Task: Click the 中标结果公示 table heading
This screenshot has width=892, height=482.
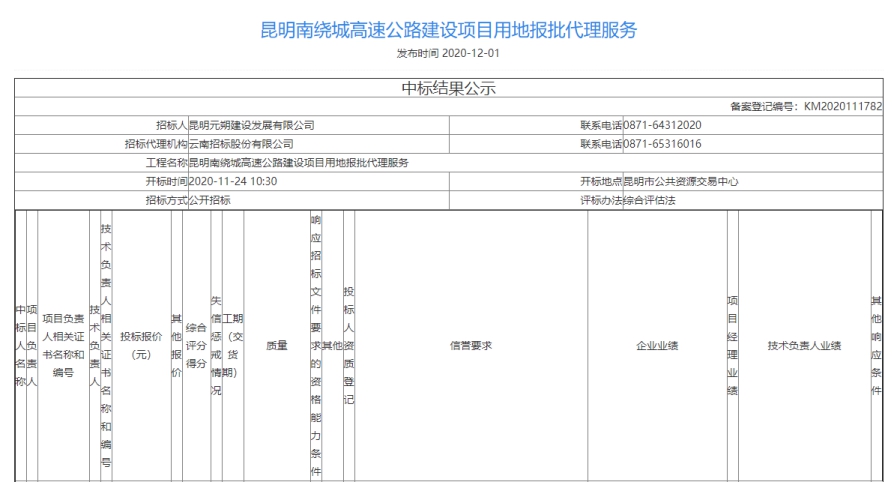Action: pos(448,88)
